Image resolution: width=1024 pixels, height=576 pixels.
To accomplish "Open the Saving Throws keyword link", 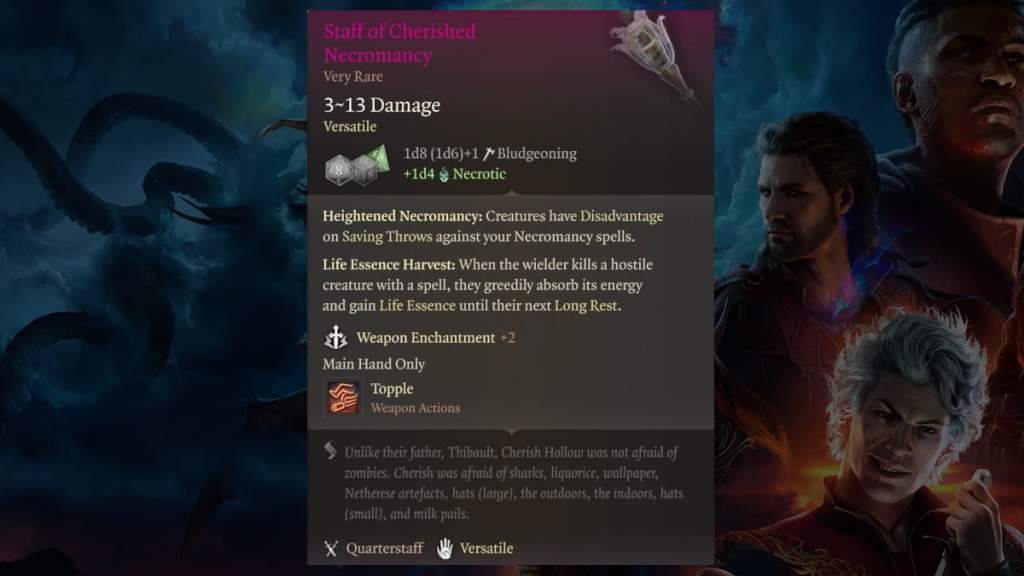I will [x=387, y=236].
